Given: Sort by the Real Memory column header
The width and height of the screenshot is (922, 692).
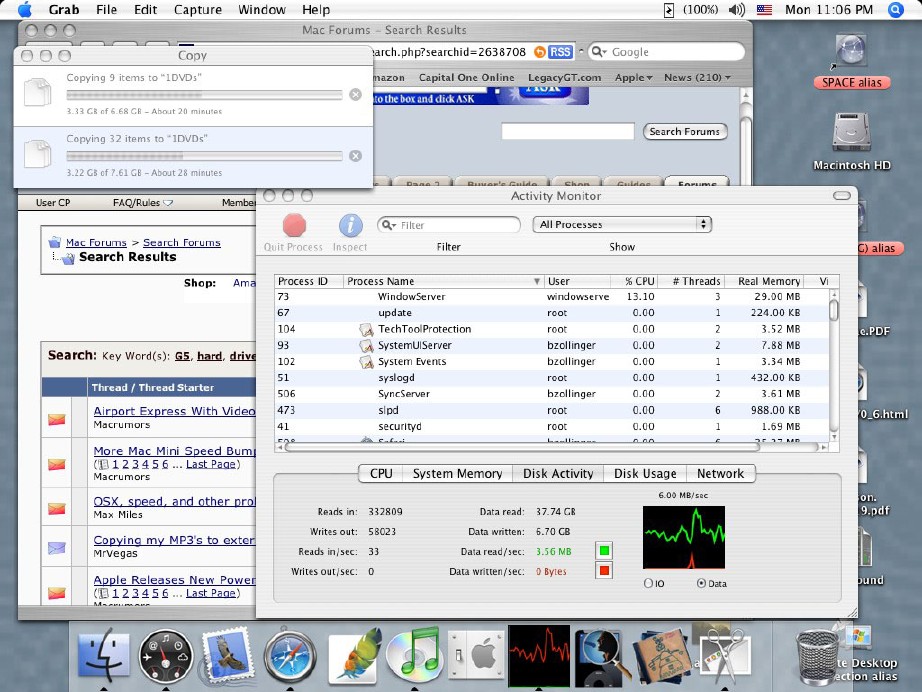Looking at the screenshot, I should 763,282.
